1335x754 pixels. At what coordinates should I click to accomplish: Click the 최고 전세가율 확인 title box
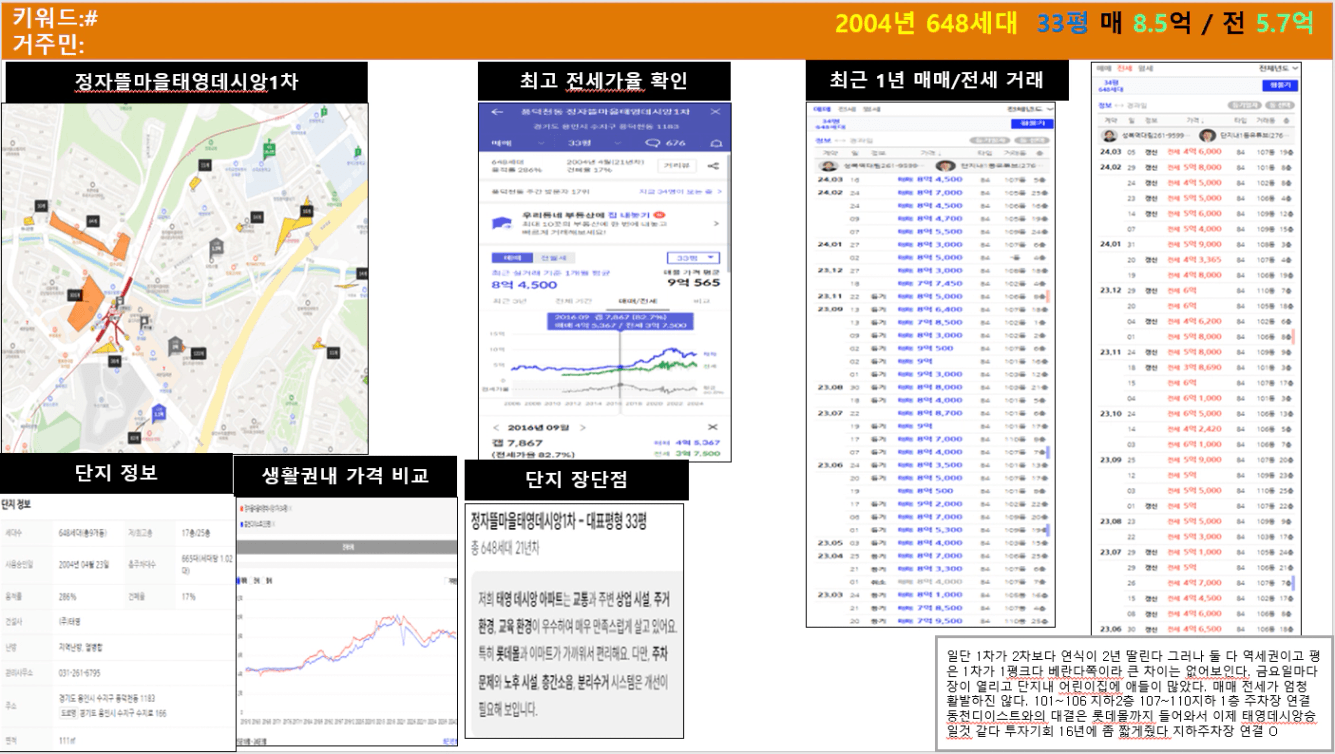point(604,81)
